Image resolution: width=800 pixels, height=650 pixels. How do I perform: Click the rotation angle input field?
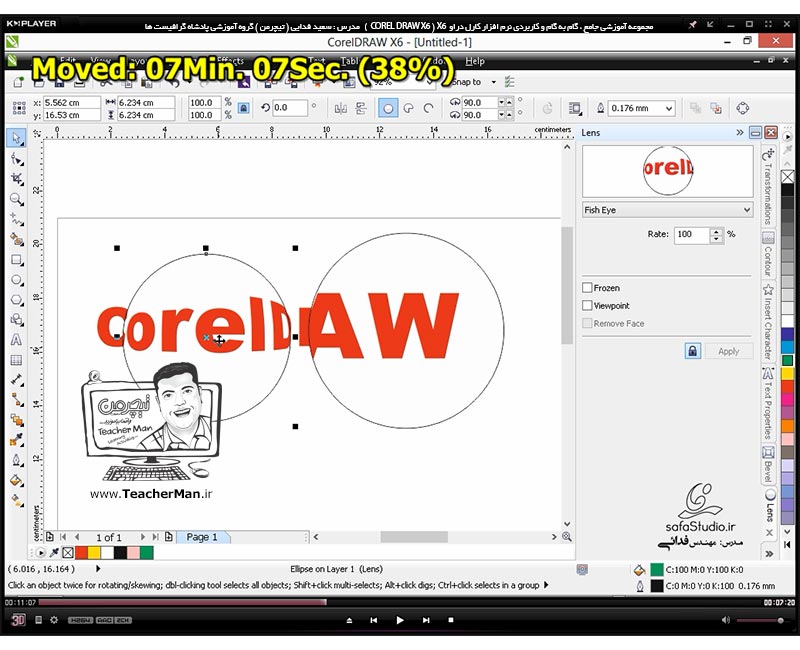289,108
